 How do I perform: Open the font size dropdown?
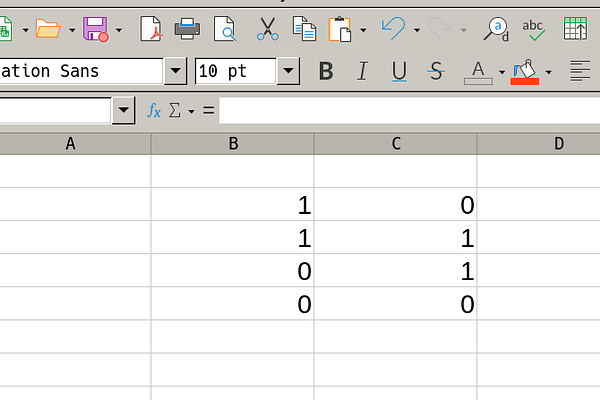coord(288,71)
